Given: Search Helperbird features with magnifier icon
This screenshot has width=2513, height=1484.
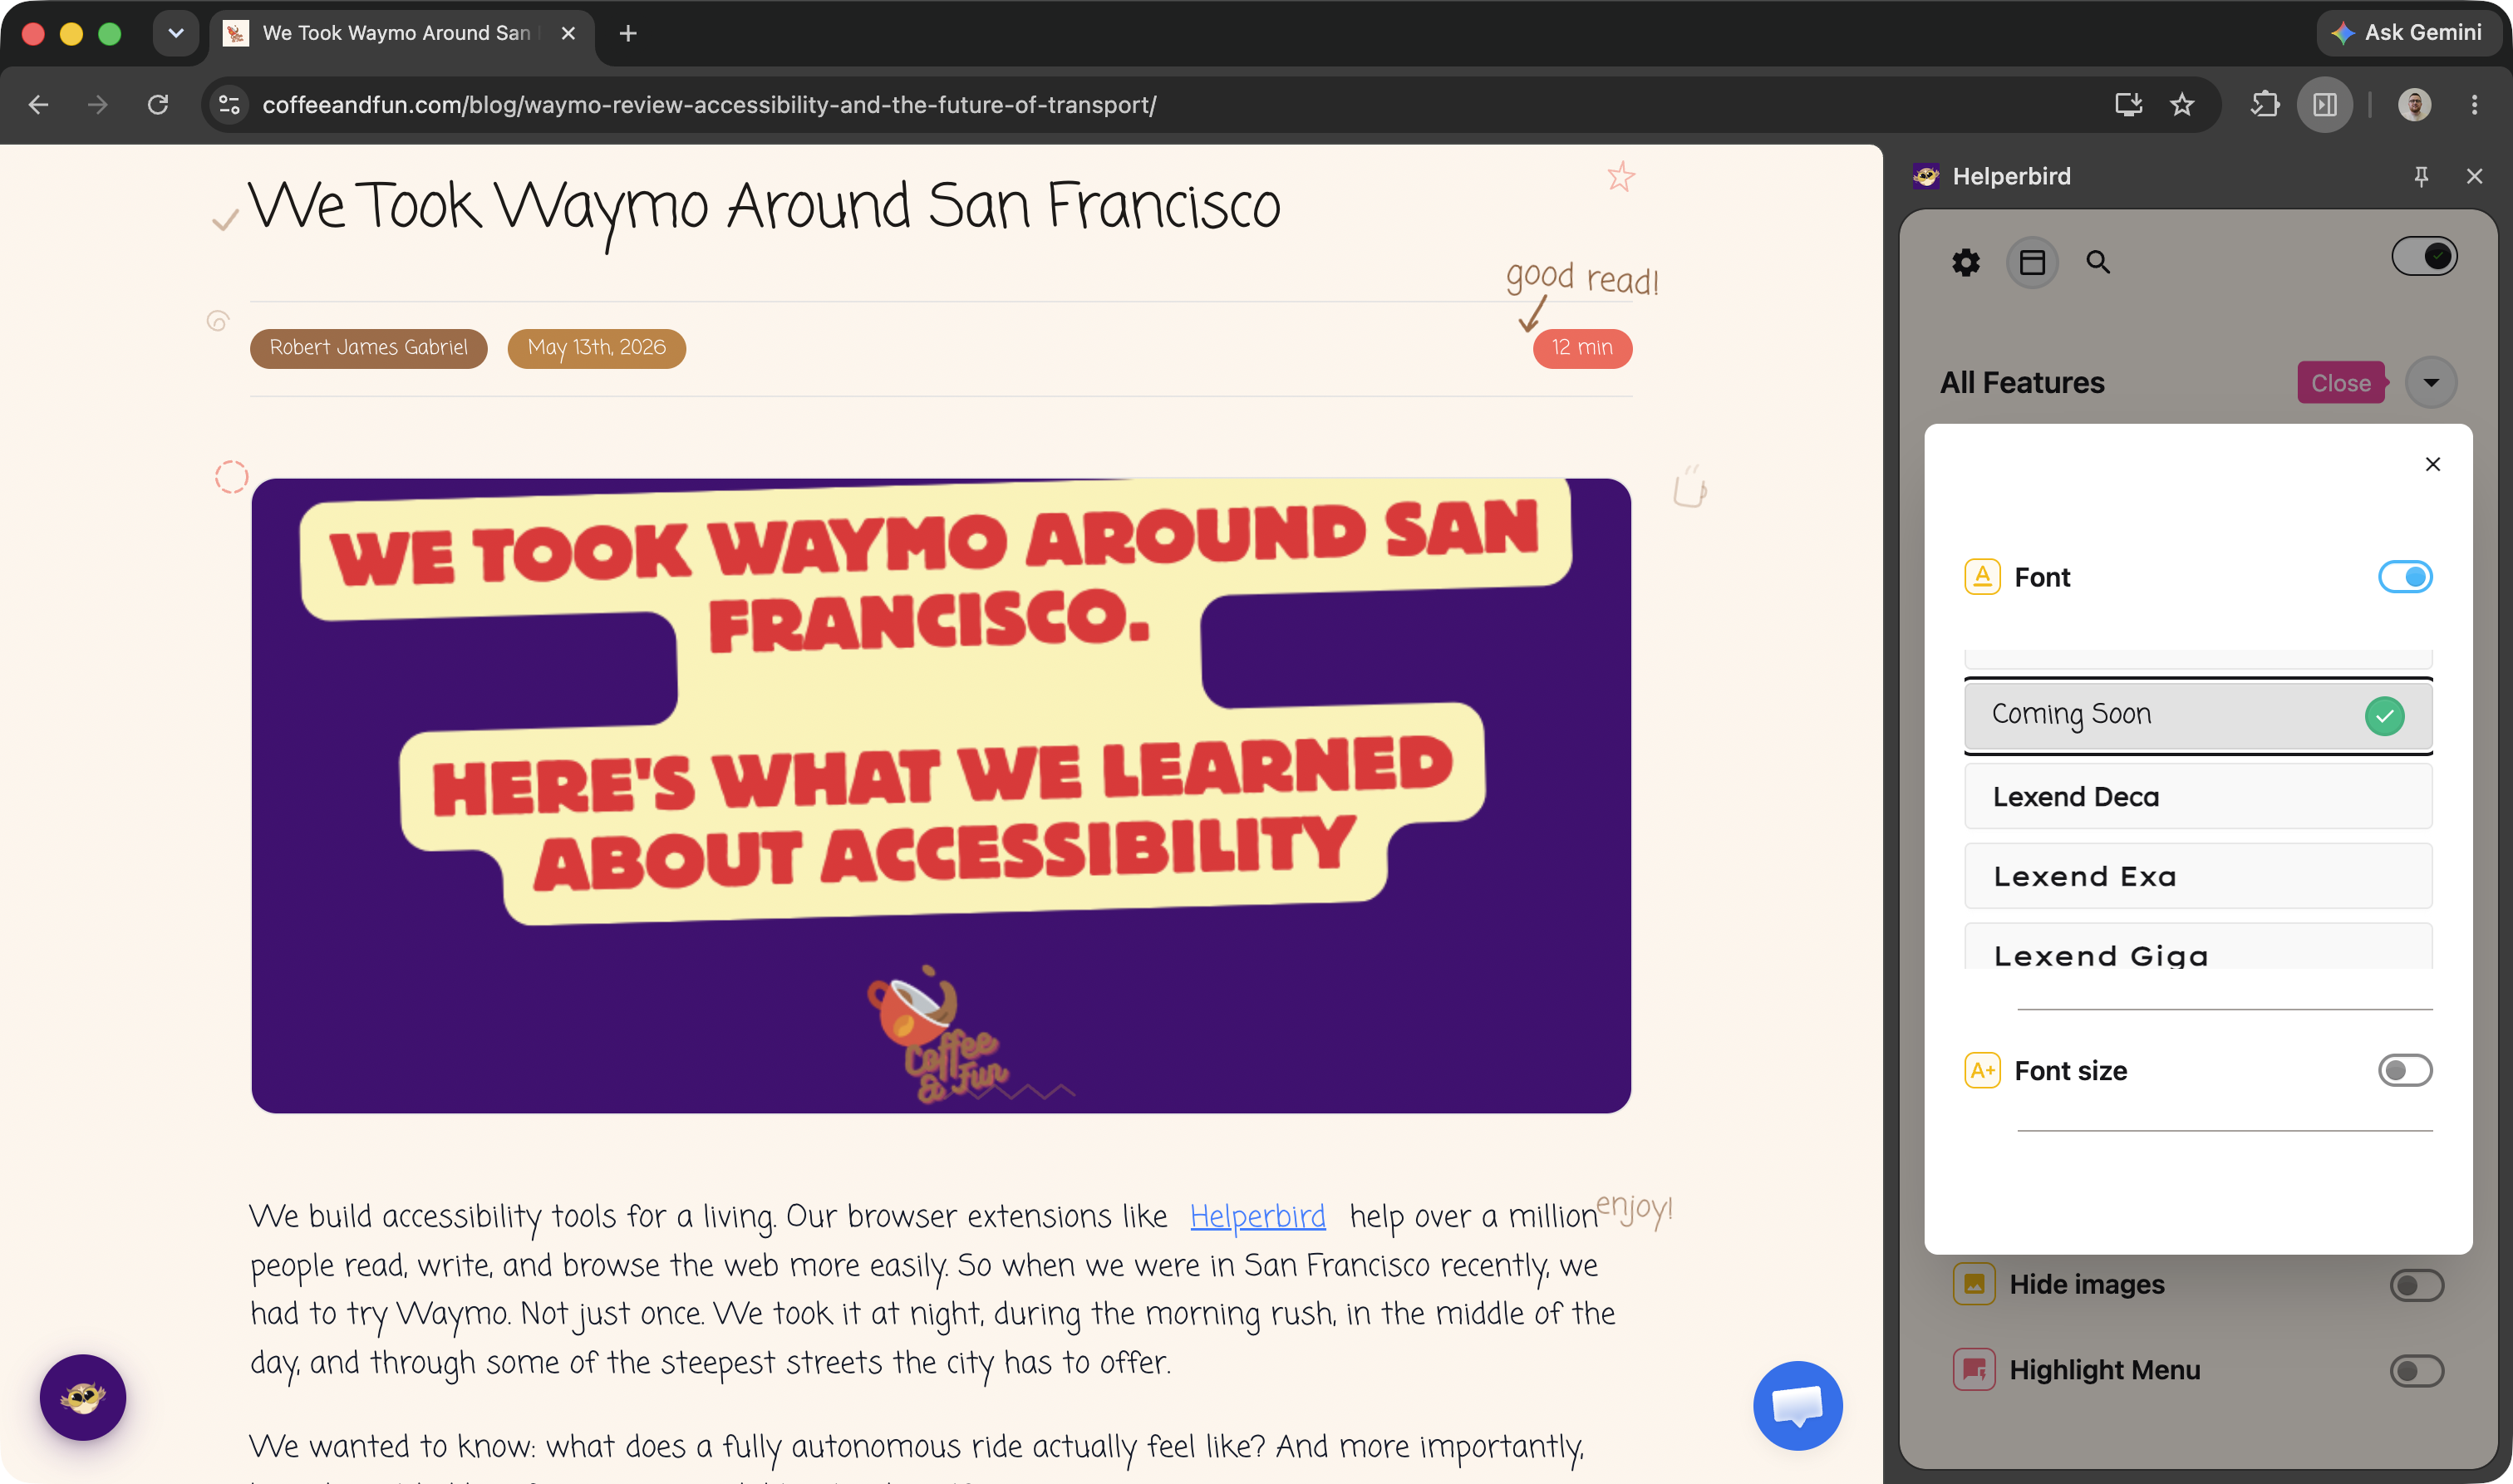Looking at the screenshot, I should tap(2098, 263).
